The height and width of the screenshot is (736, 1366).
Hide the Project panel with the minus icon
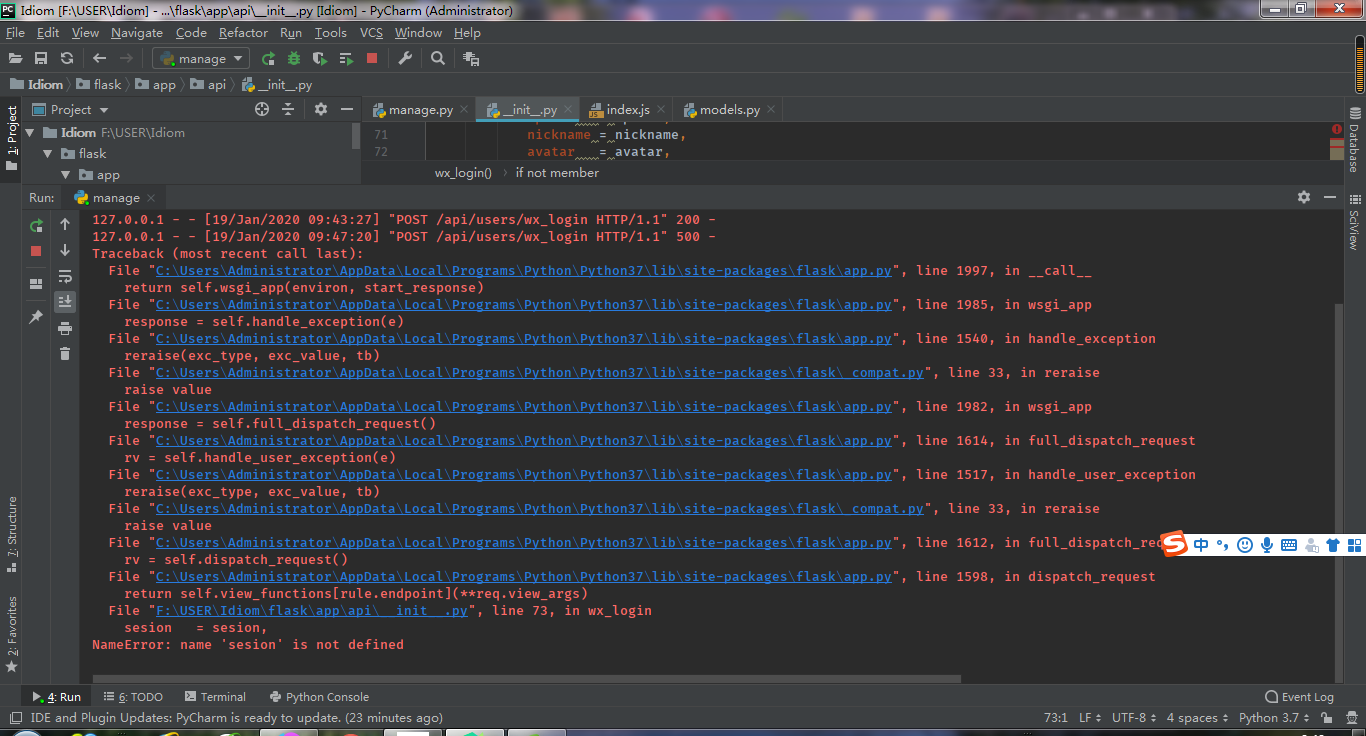(347, 109)
